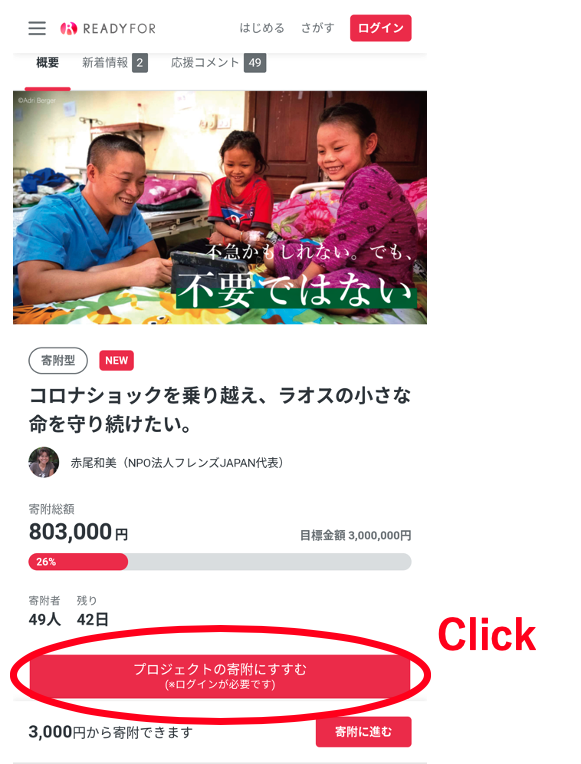Open the project hero photo
The width and height of the screenshot is (581, 764).
coord(220,207)
